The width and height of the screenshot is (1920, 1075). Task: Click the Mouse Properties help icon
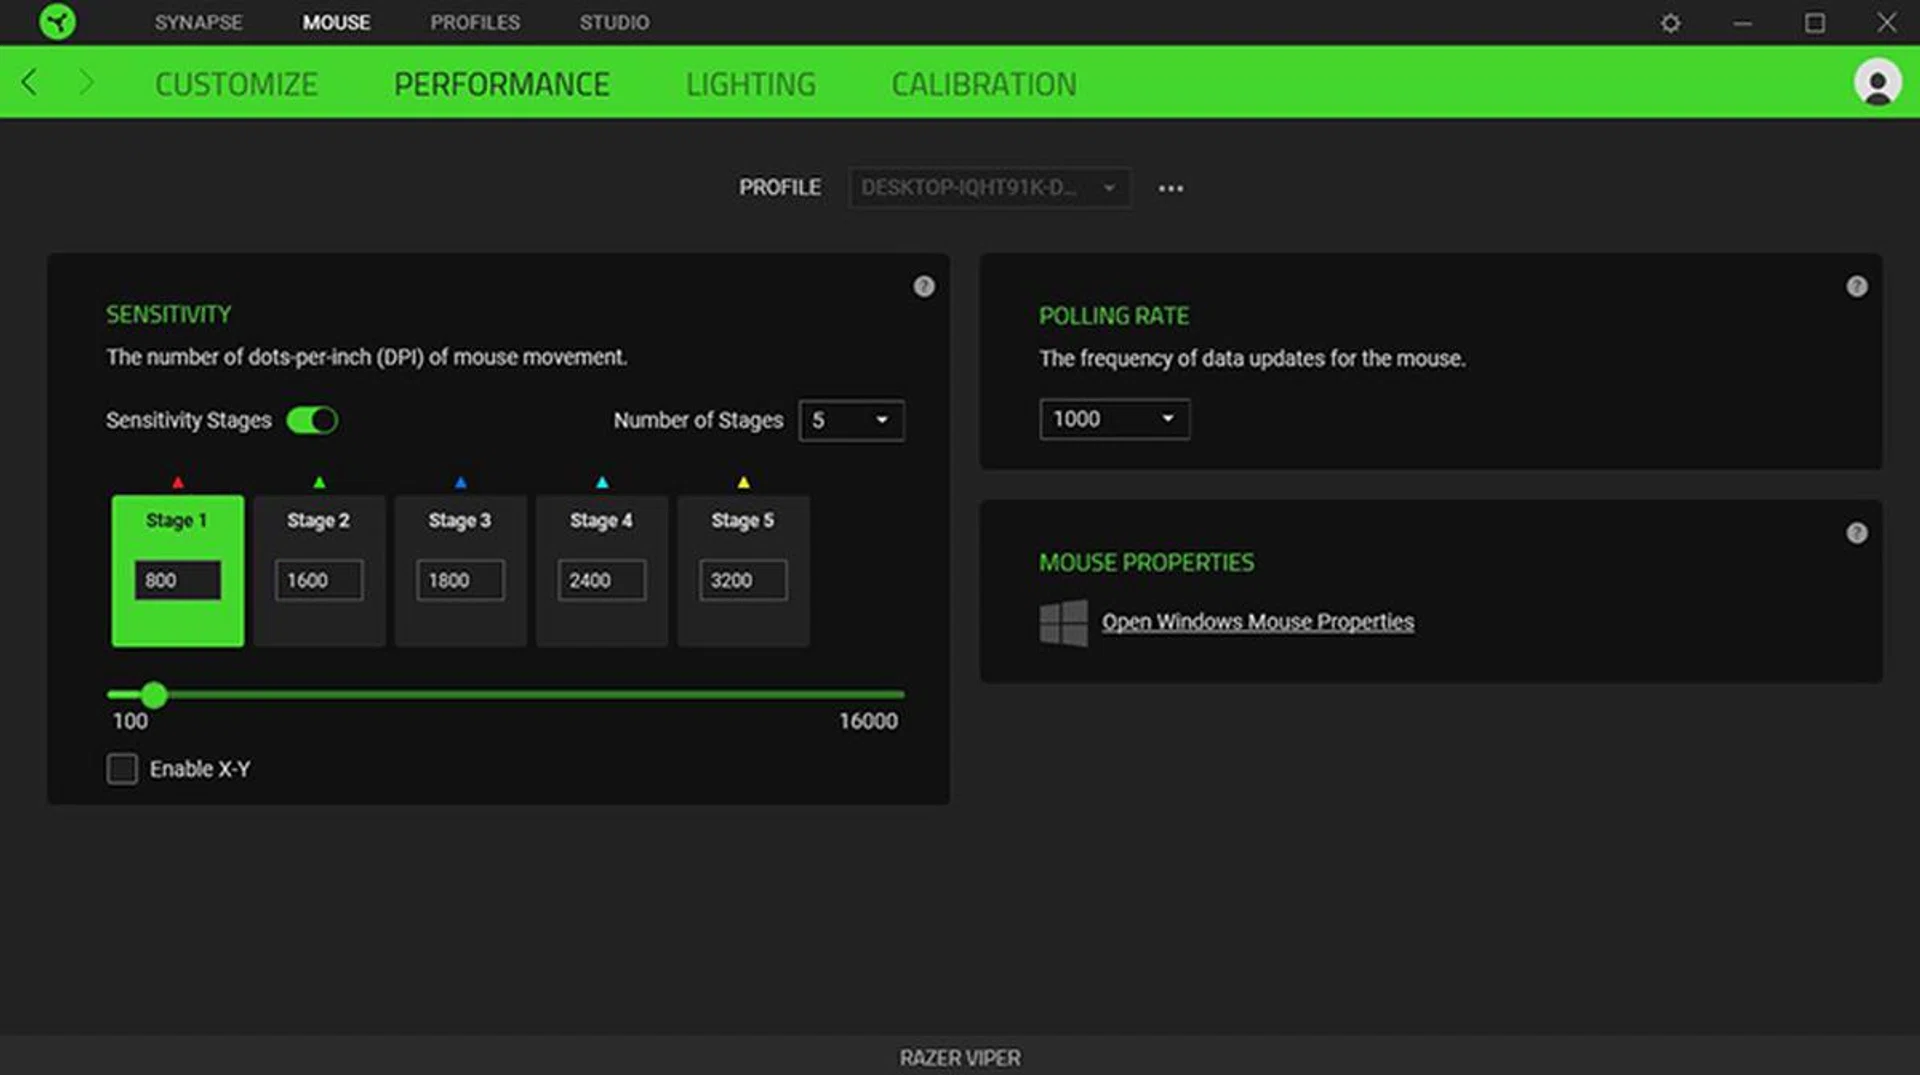pos(1857,533)
